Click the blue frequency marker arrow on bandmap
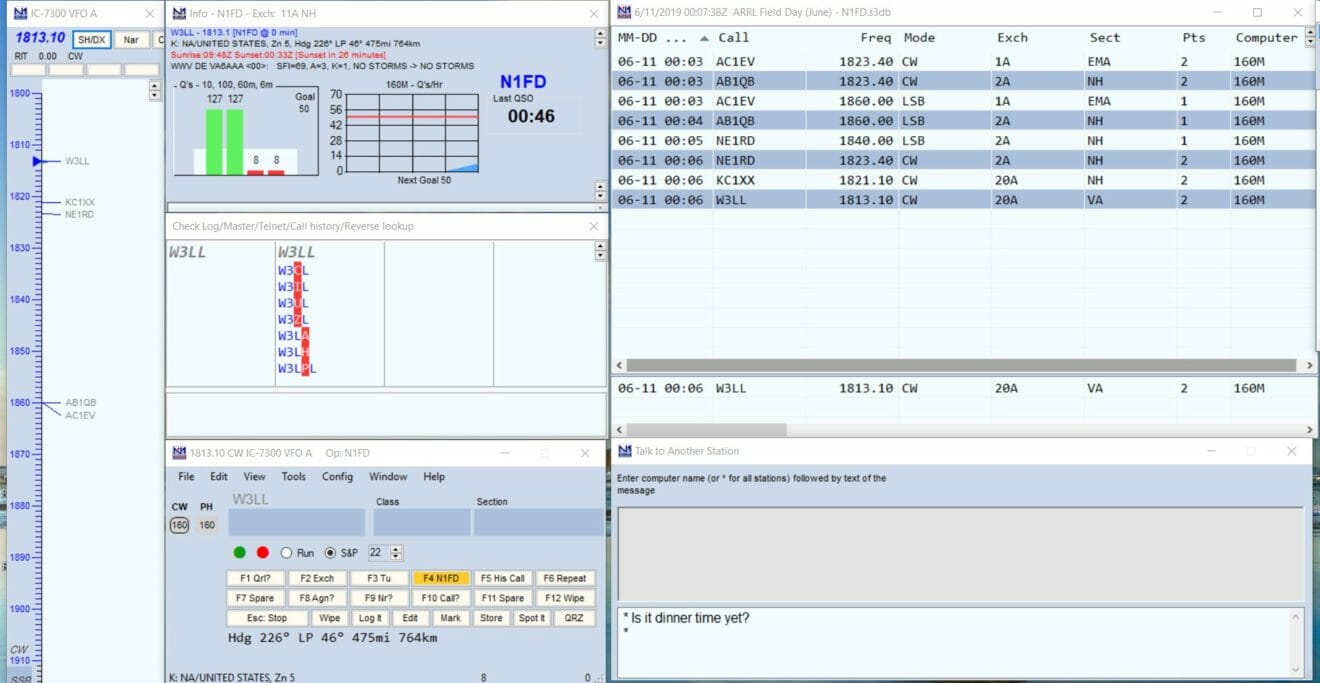 point(38,161)
